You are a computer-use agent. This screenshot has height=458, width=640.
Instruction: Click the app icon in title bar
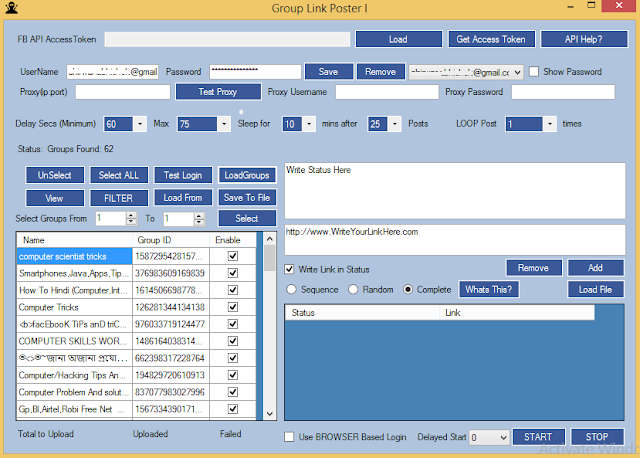[11, 8]
